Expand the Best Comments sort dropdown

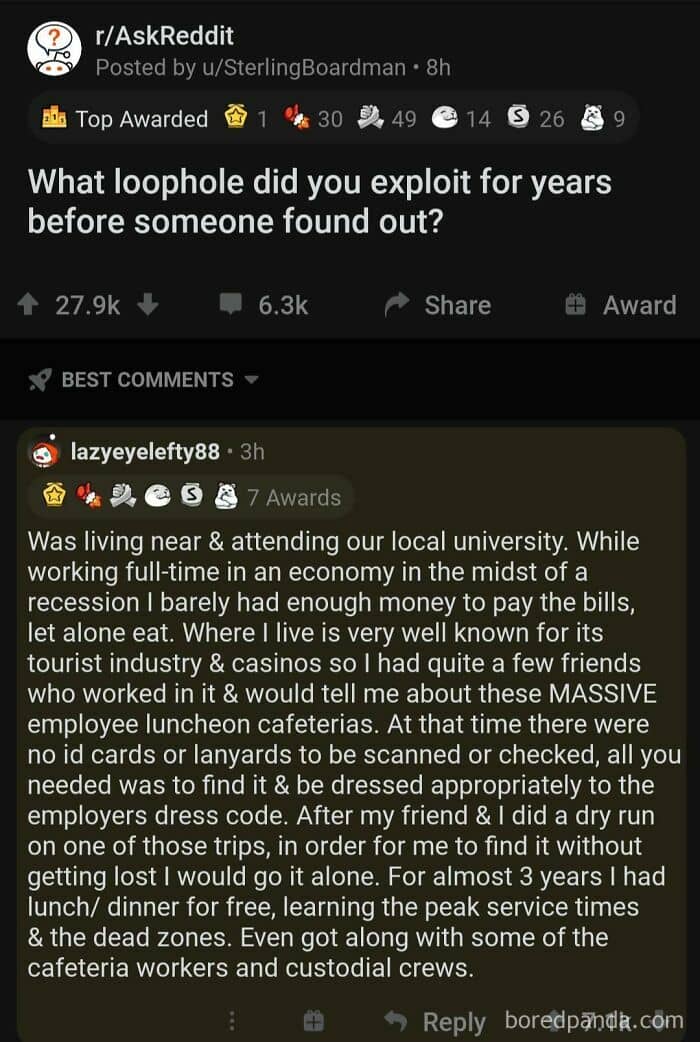point(252,380)
